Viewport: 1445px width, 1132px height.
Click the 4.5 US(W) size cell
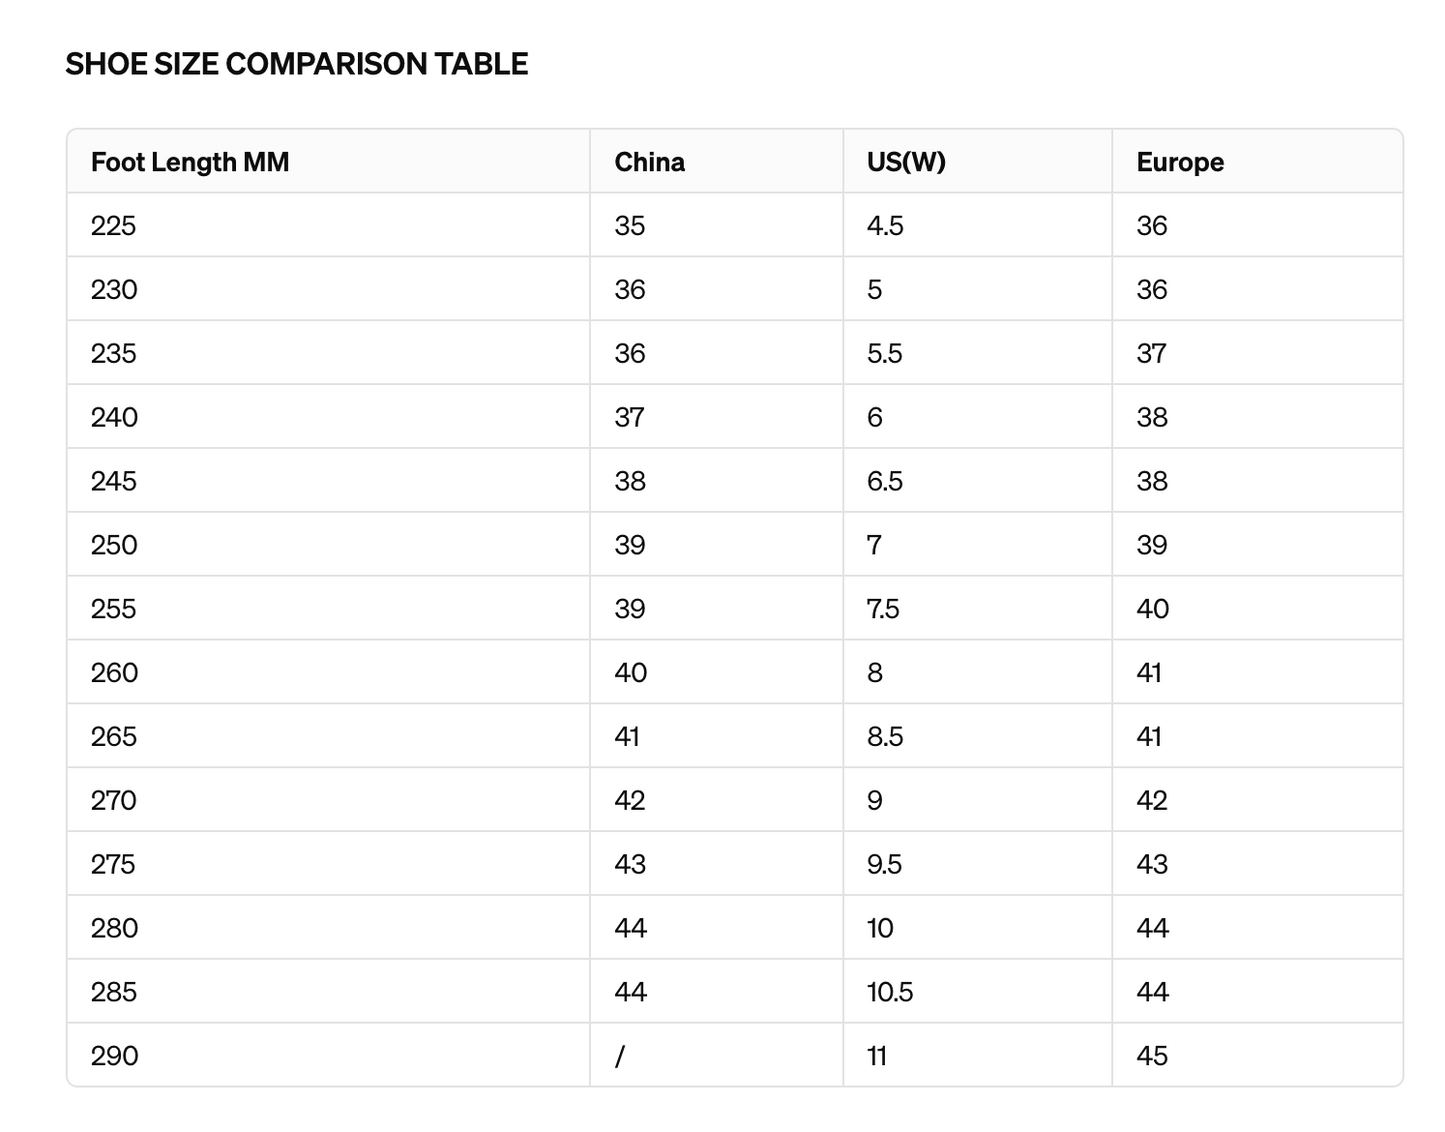click(977, 225)
